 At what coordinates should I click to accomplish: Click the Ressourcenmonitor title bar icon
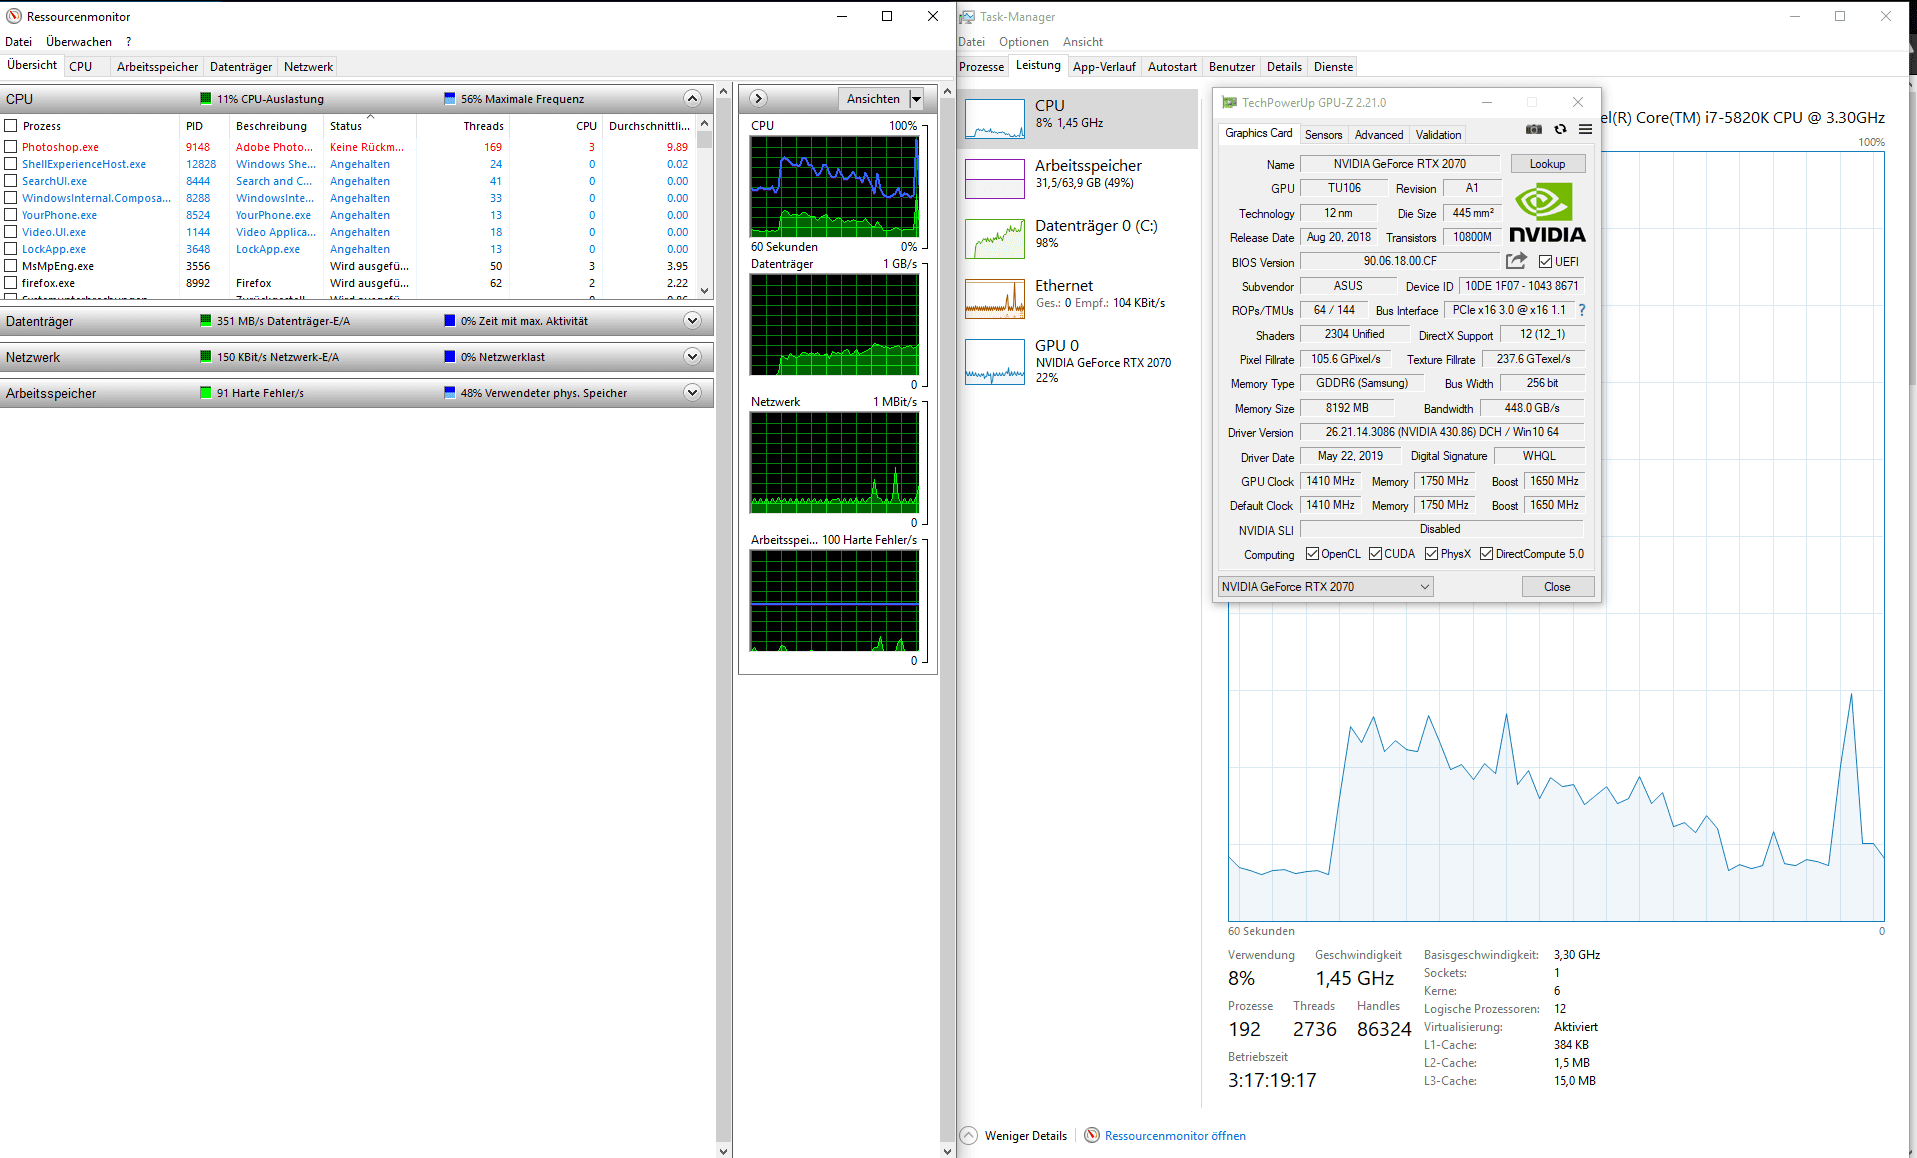click(x=14, y=16)
